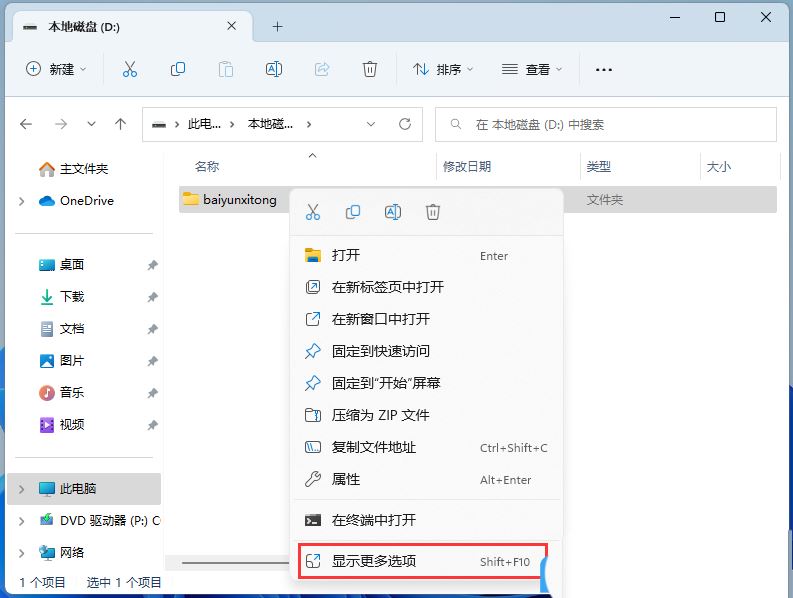Expand the 网络 tree node
The height and width of the screenshot is (598, 793).
coord(22,553)
